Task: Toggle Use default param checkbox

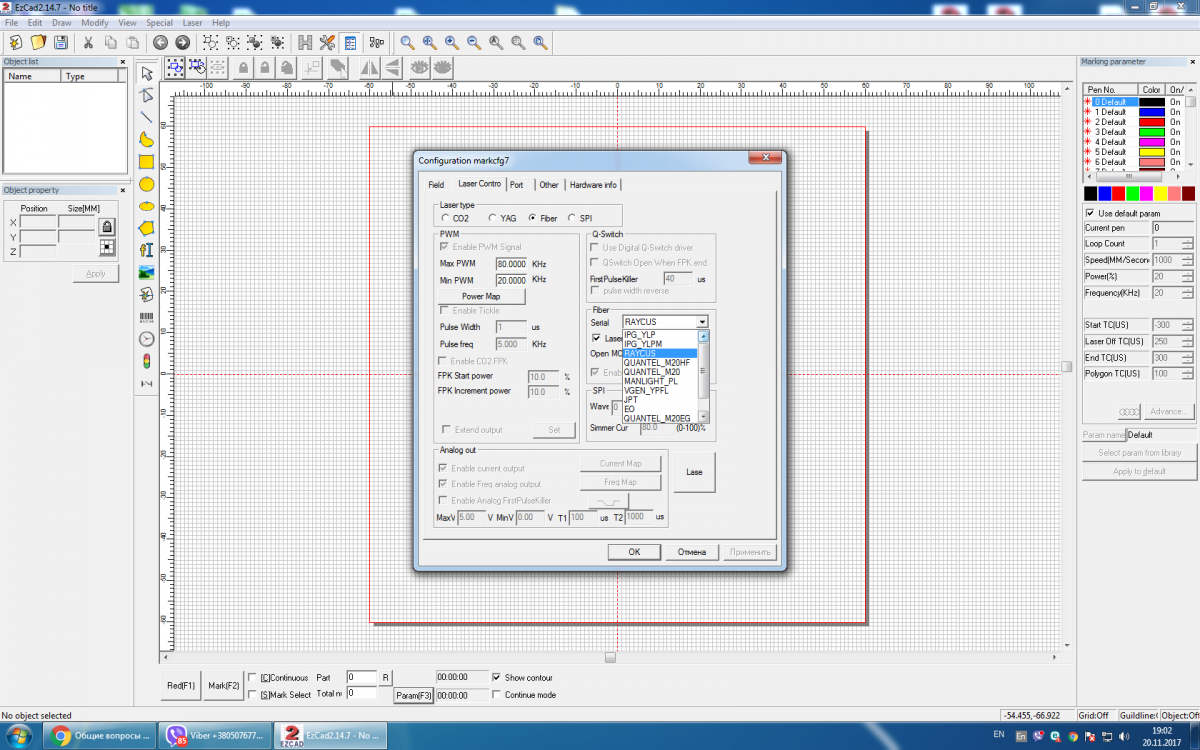Action: pos(1090,213)
